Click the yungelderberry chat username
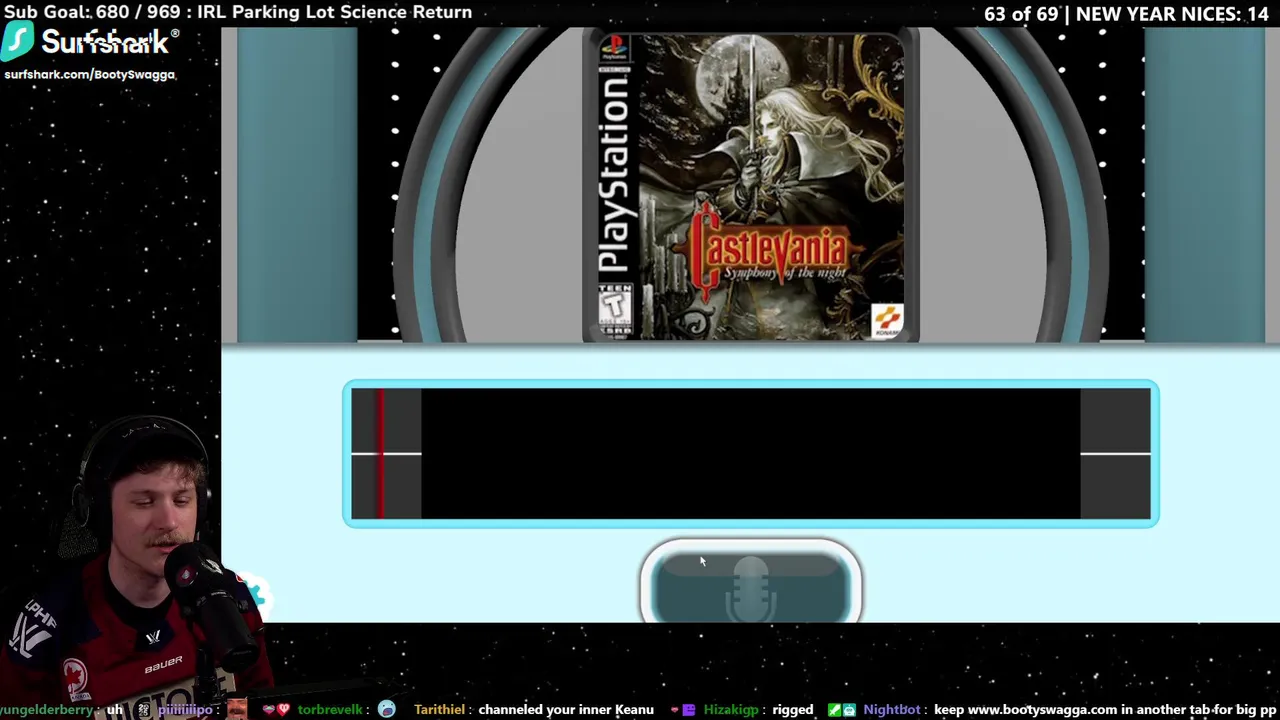Image resolution: width=1280 pixels, height=720 pixels. [x=47, y=709]
